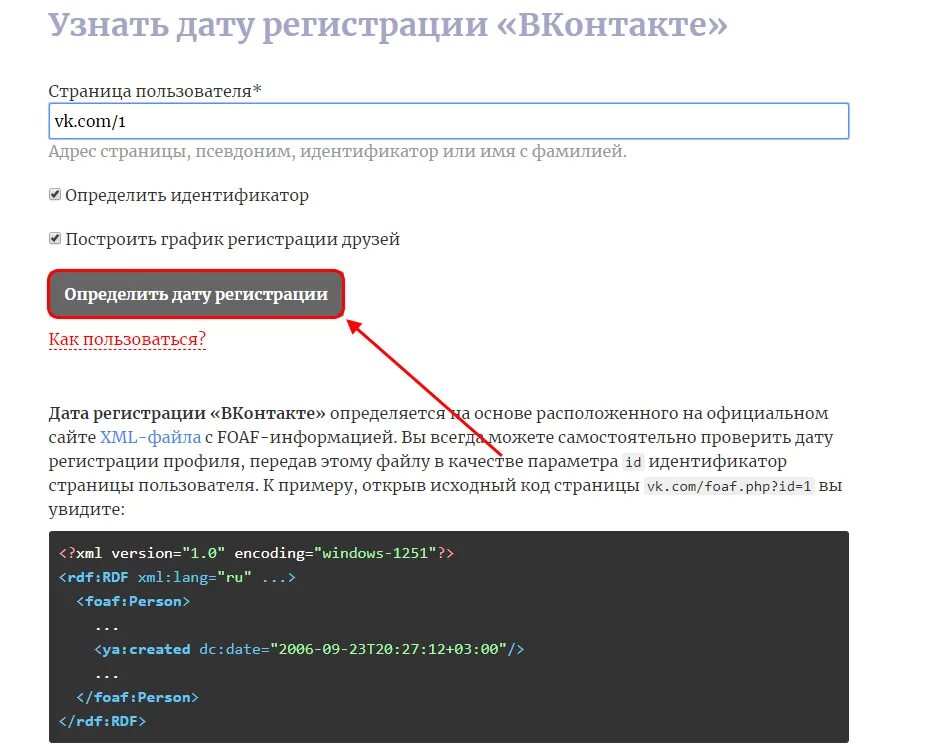Click the closing '</foaf:Person>' code line
This screenshot has width=948, height=755.
pos(137,697)
